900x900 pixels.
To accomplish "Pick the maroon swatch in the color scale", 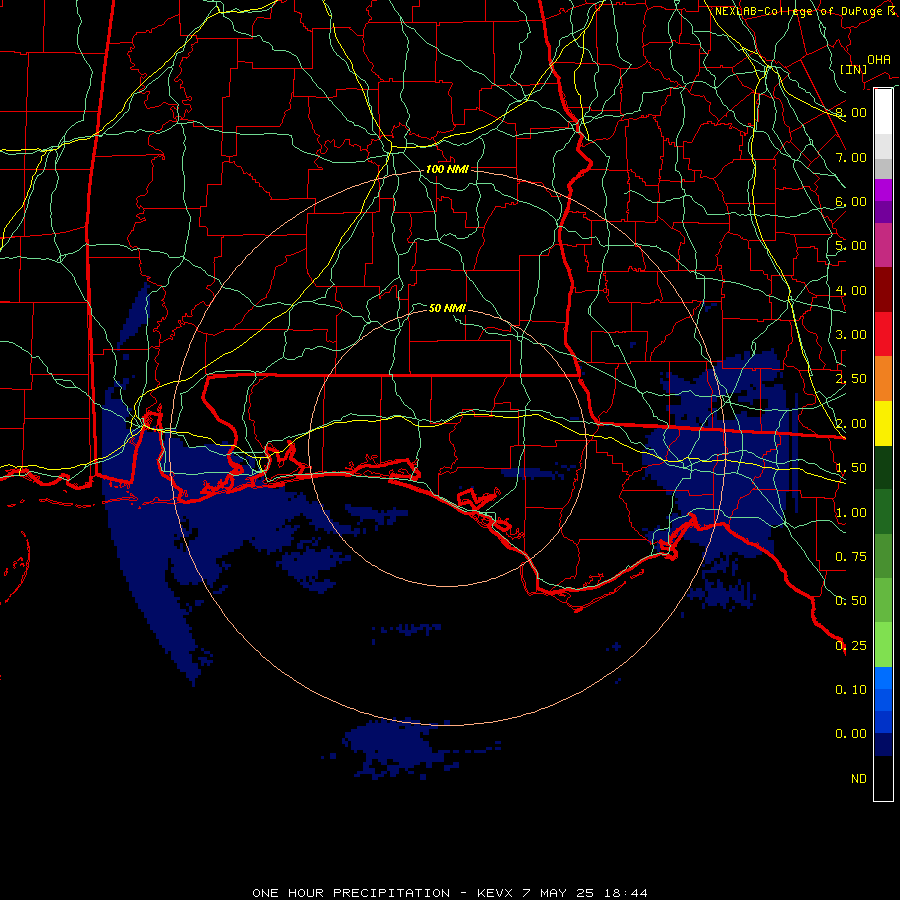I will coord(883,290).
